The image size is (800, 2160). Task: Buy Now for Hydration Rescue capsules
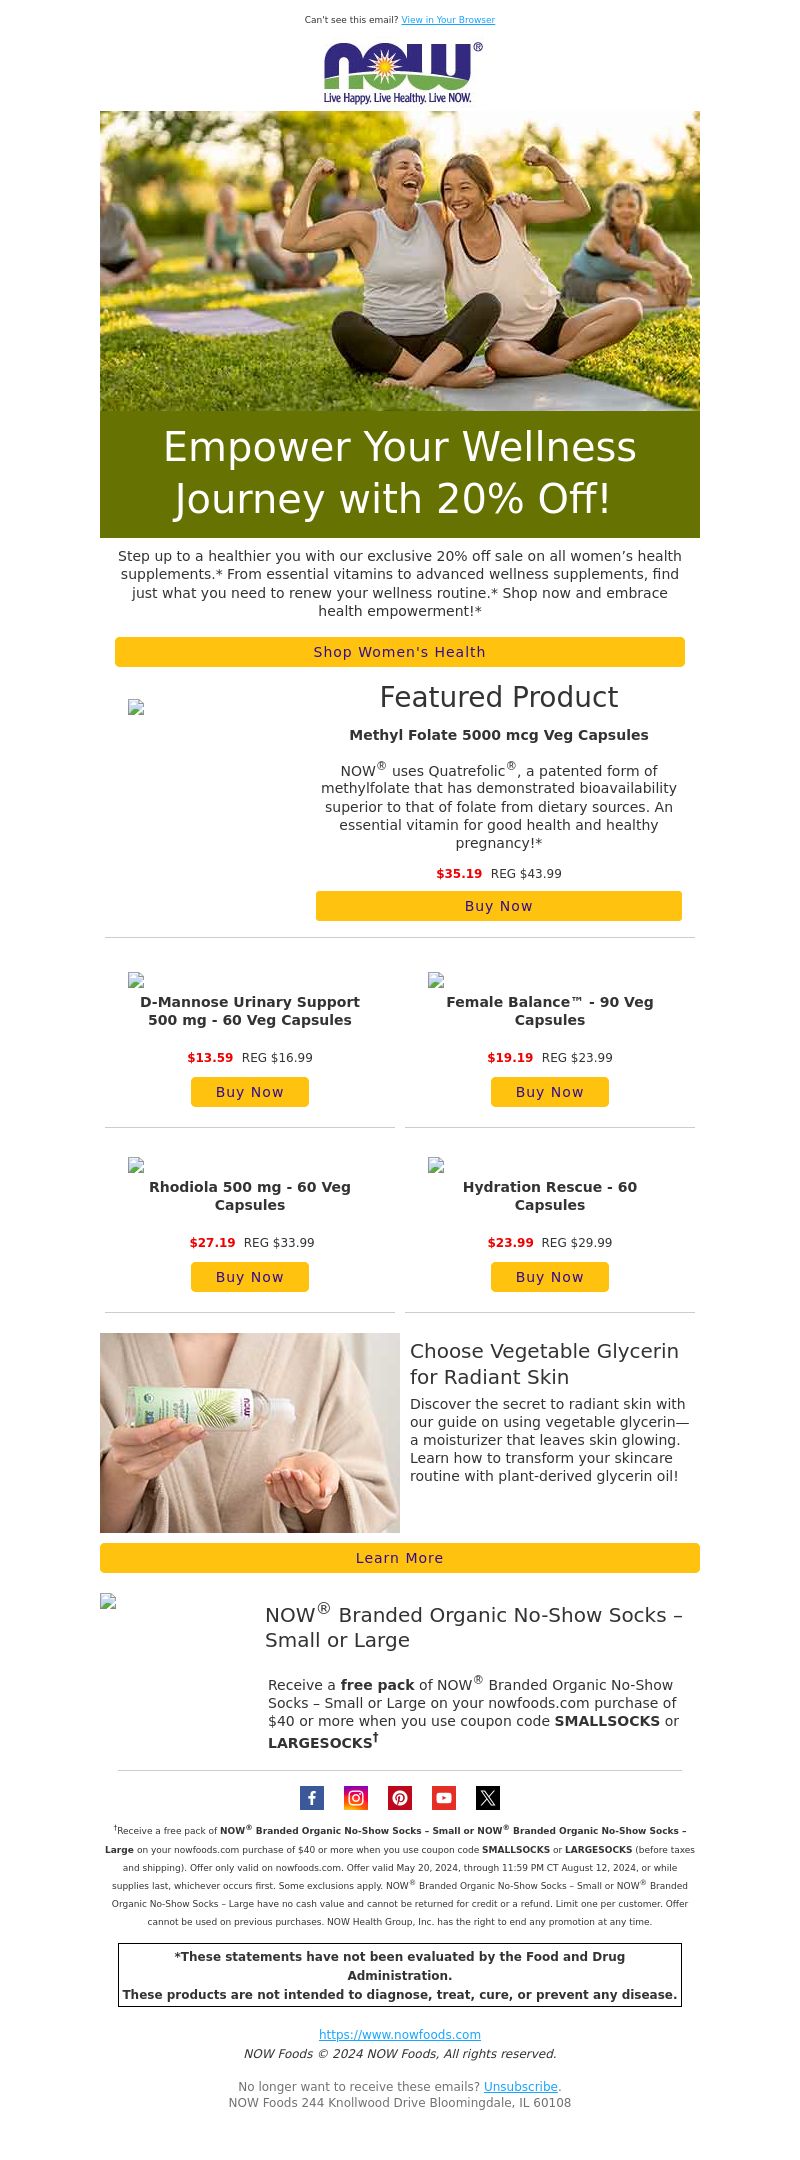click(x=550, y=1277)
